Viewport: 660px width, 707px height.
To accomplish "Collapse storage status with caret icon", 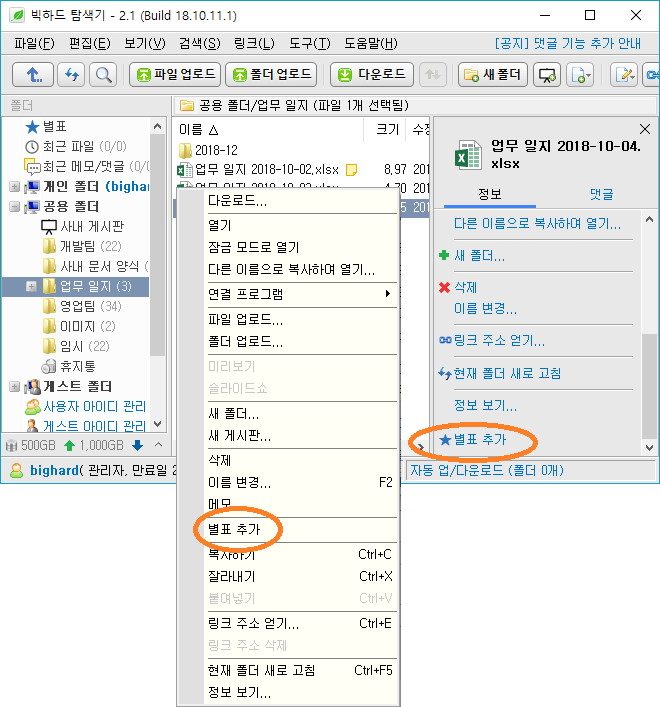I will pos(158,445).
